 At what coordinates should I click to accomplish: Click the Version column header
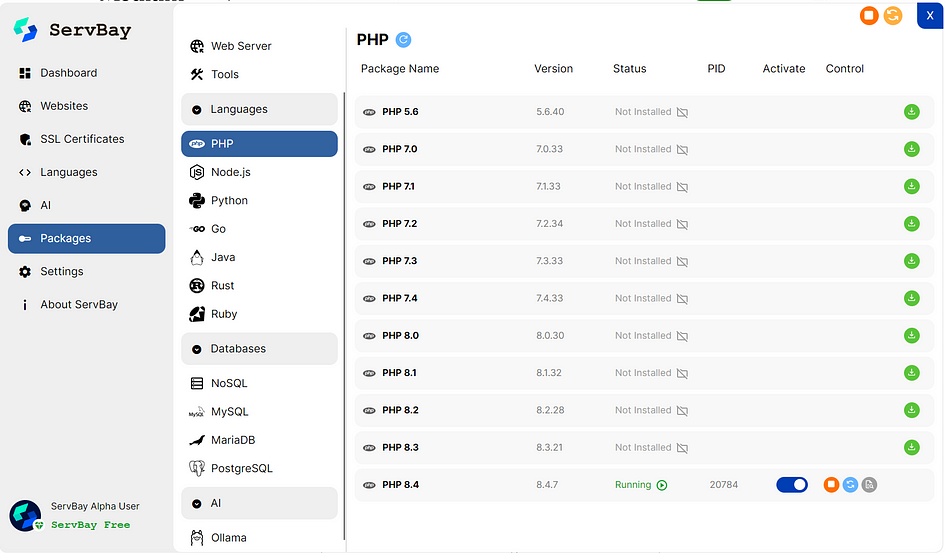click(x=553, y=69)
